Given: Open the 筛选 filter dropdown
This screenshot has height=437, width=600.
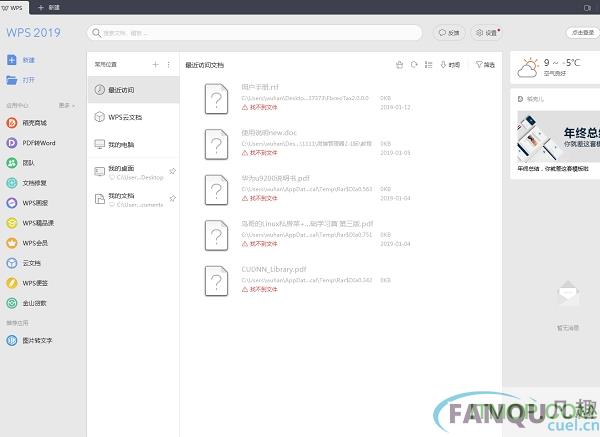Looking at the screenshot, I should [x=485, y=65].
